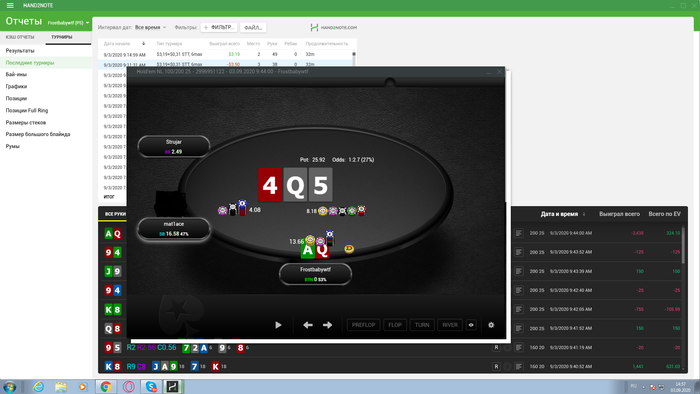Click the ФАЙЛ button
This screenshot has height=394, width=700.
click(253, 27)
